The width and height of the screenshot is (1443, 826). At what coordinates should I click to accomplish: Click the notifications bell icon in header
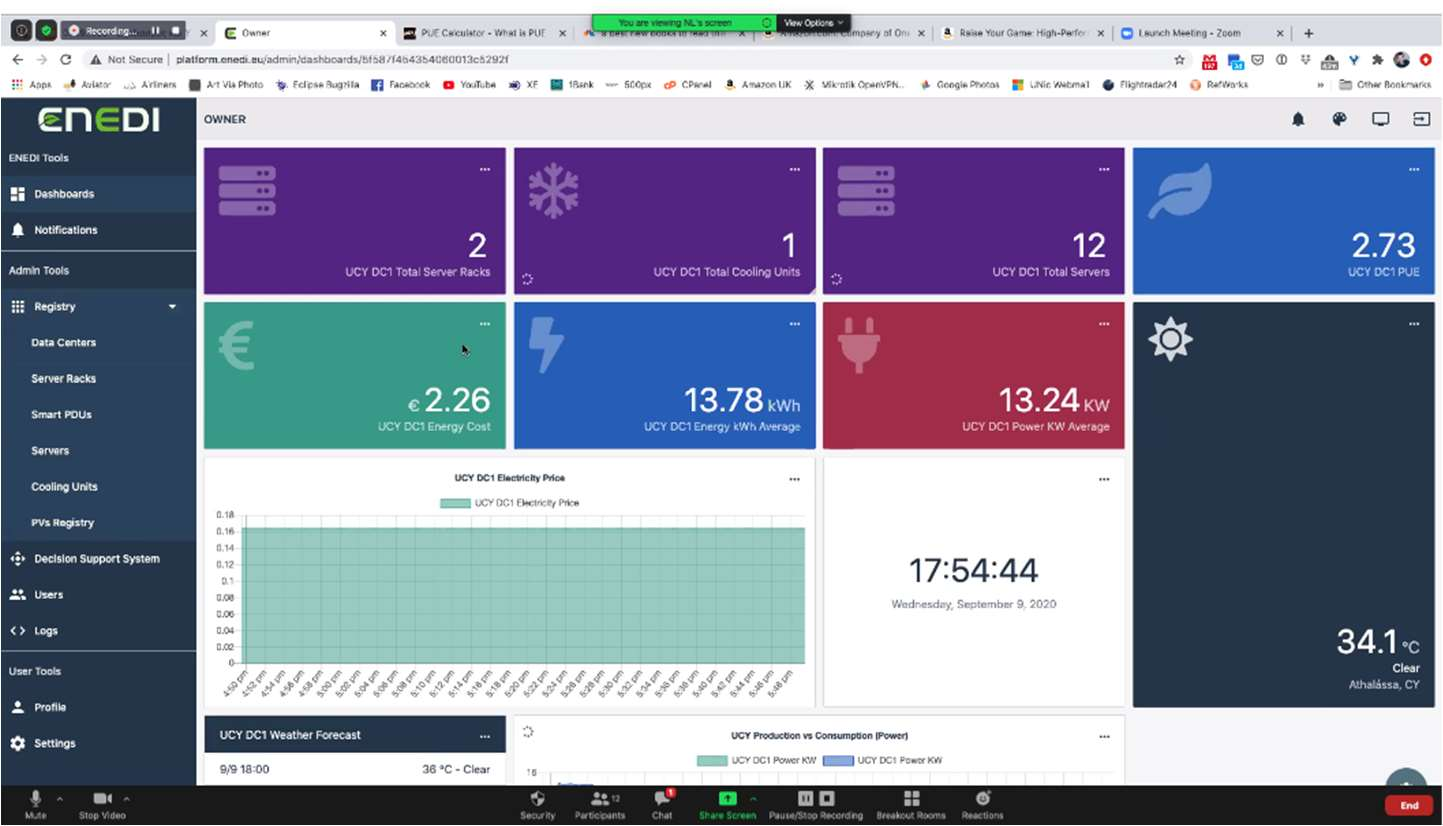(1298, 119)
